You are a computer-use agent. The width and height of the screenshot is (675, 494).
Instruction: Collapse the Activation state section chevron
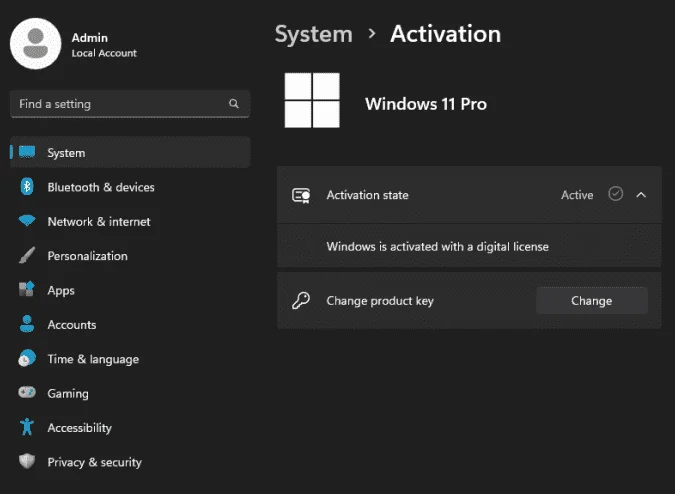(641, 195)
